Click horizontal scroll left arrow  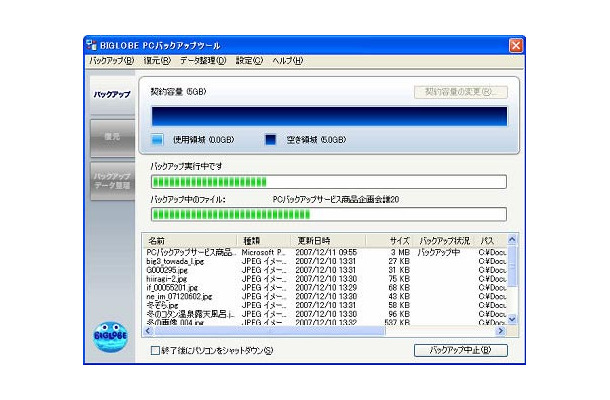(148, 331)
